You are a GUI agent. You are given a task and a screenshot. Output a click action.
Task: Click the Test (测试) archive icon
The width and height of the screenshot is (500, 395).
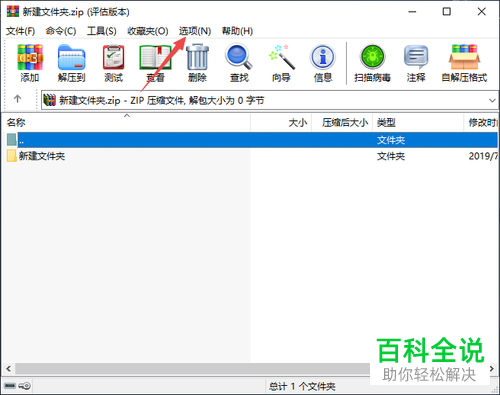point(114,57)
